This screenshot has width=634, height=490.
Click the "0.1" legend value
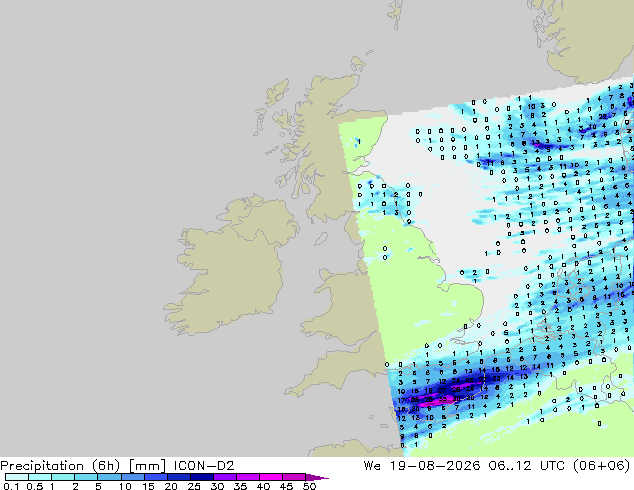pos(11,486)
